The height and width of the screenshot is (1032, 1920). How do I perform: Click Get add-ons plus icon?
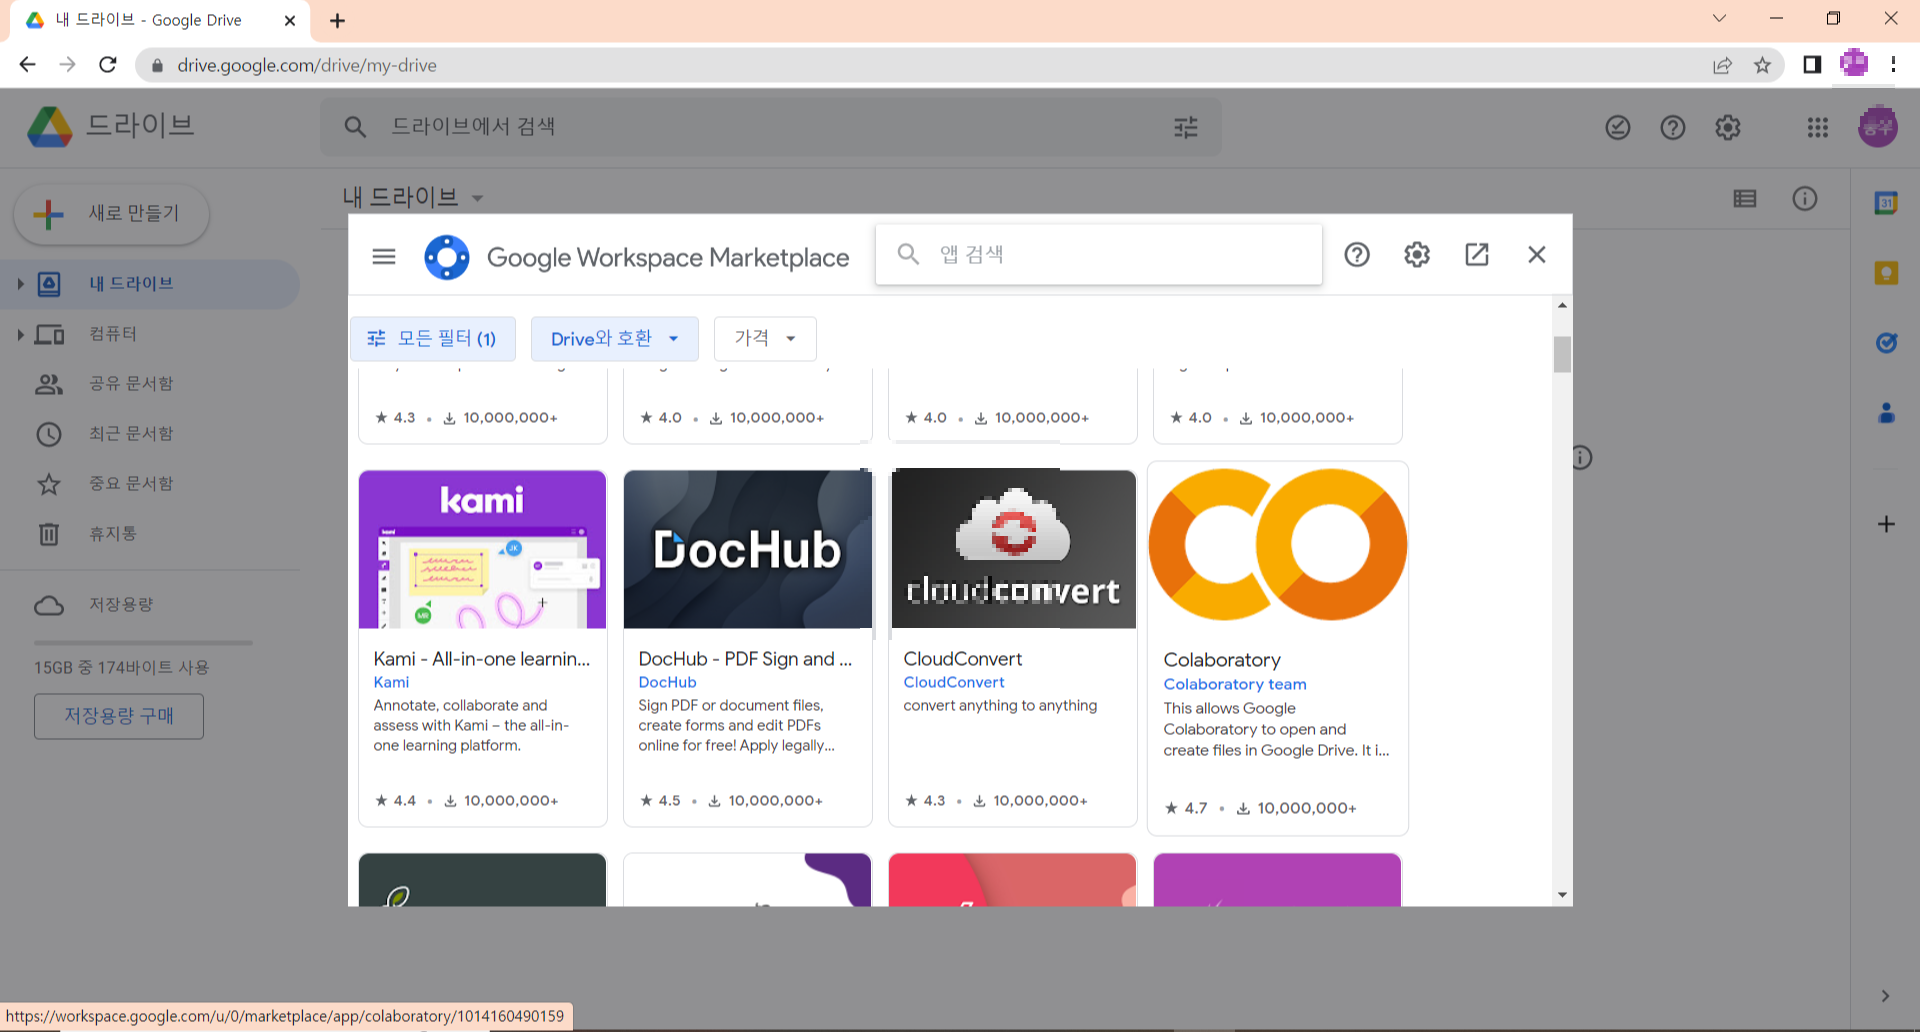(1886, 524)
